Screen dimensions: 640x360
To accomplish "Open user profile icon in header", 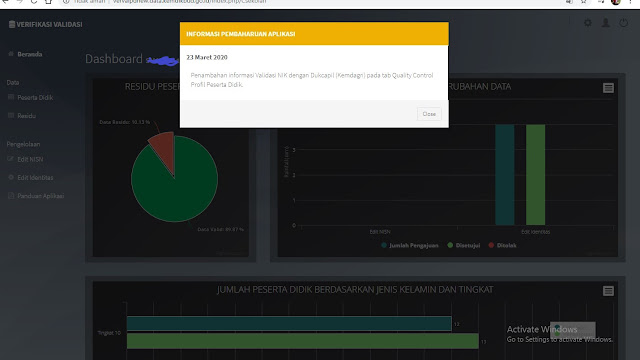I will pos(606,23).
